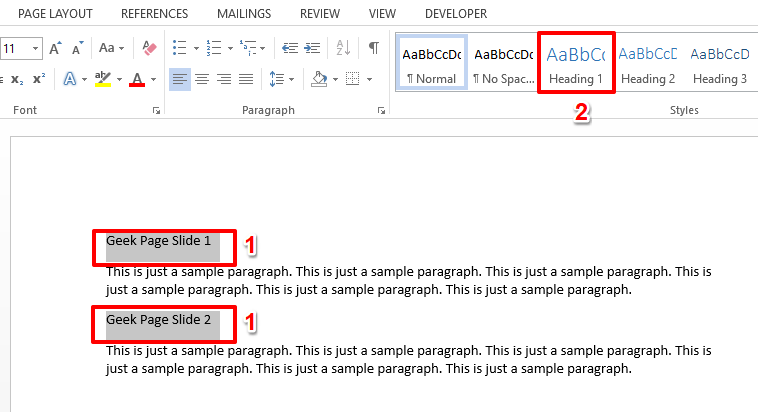
Task: Align text right
Action: coord(224,79)
